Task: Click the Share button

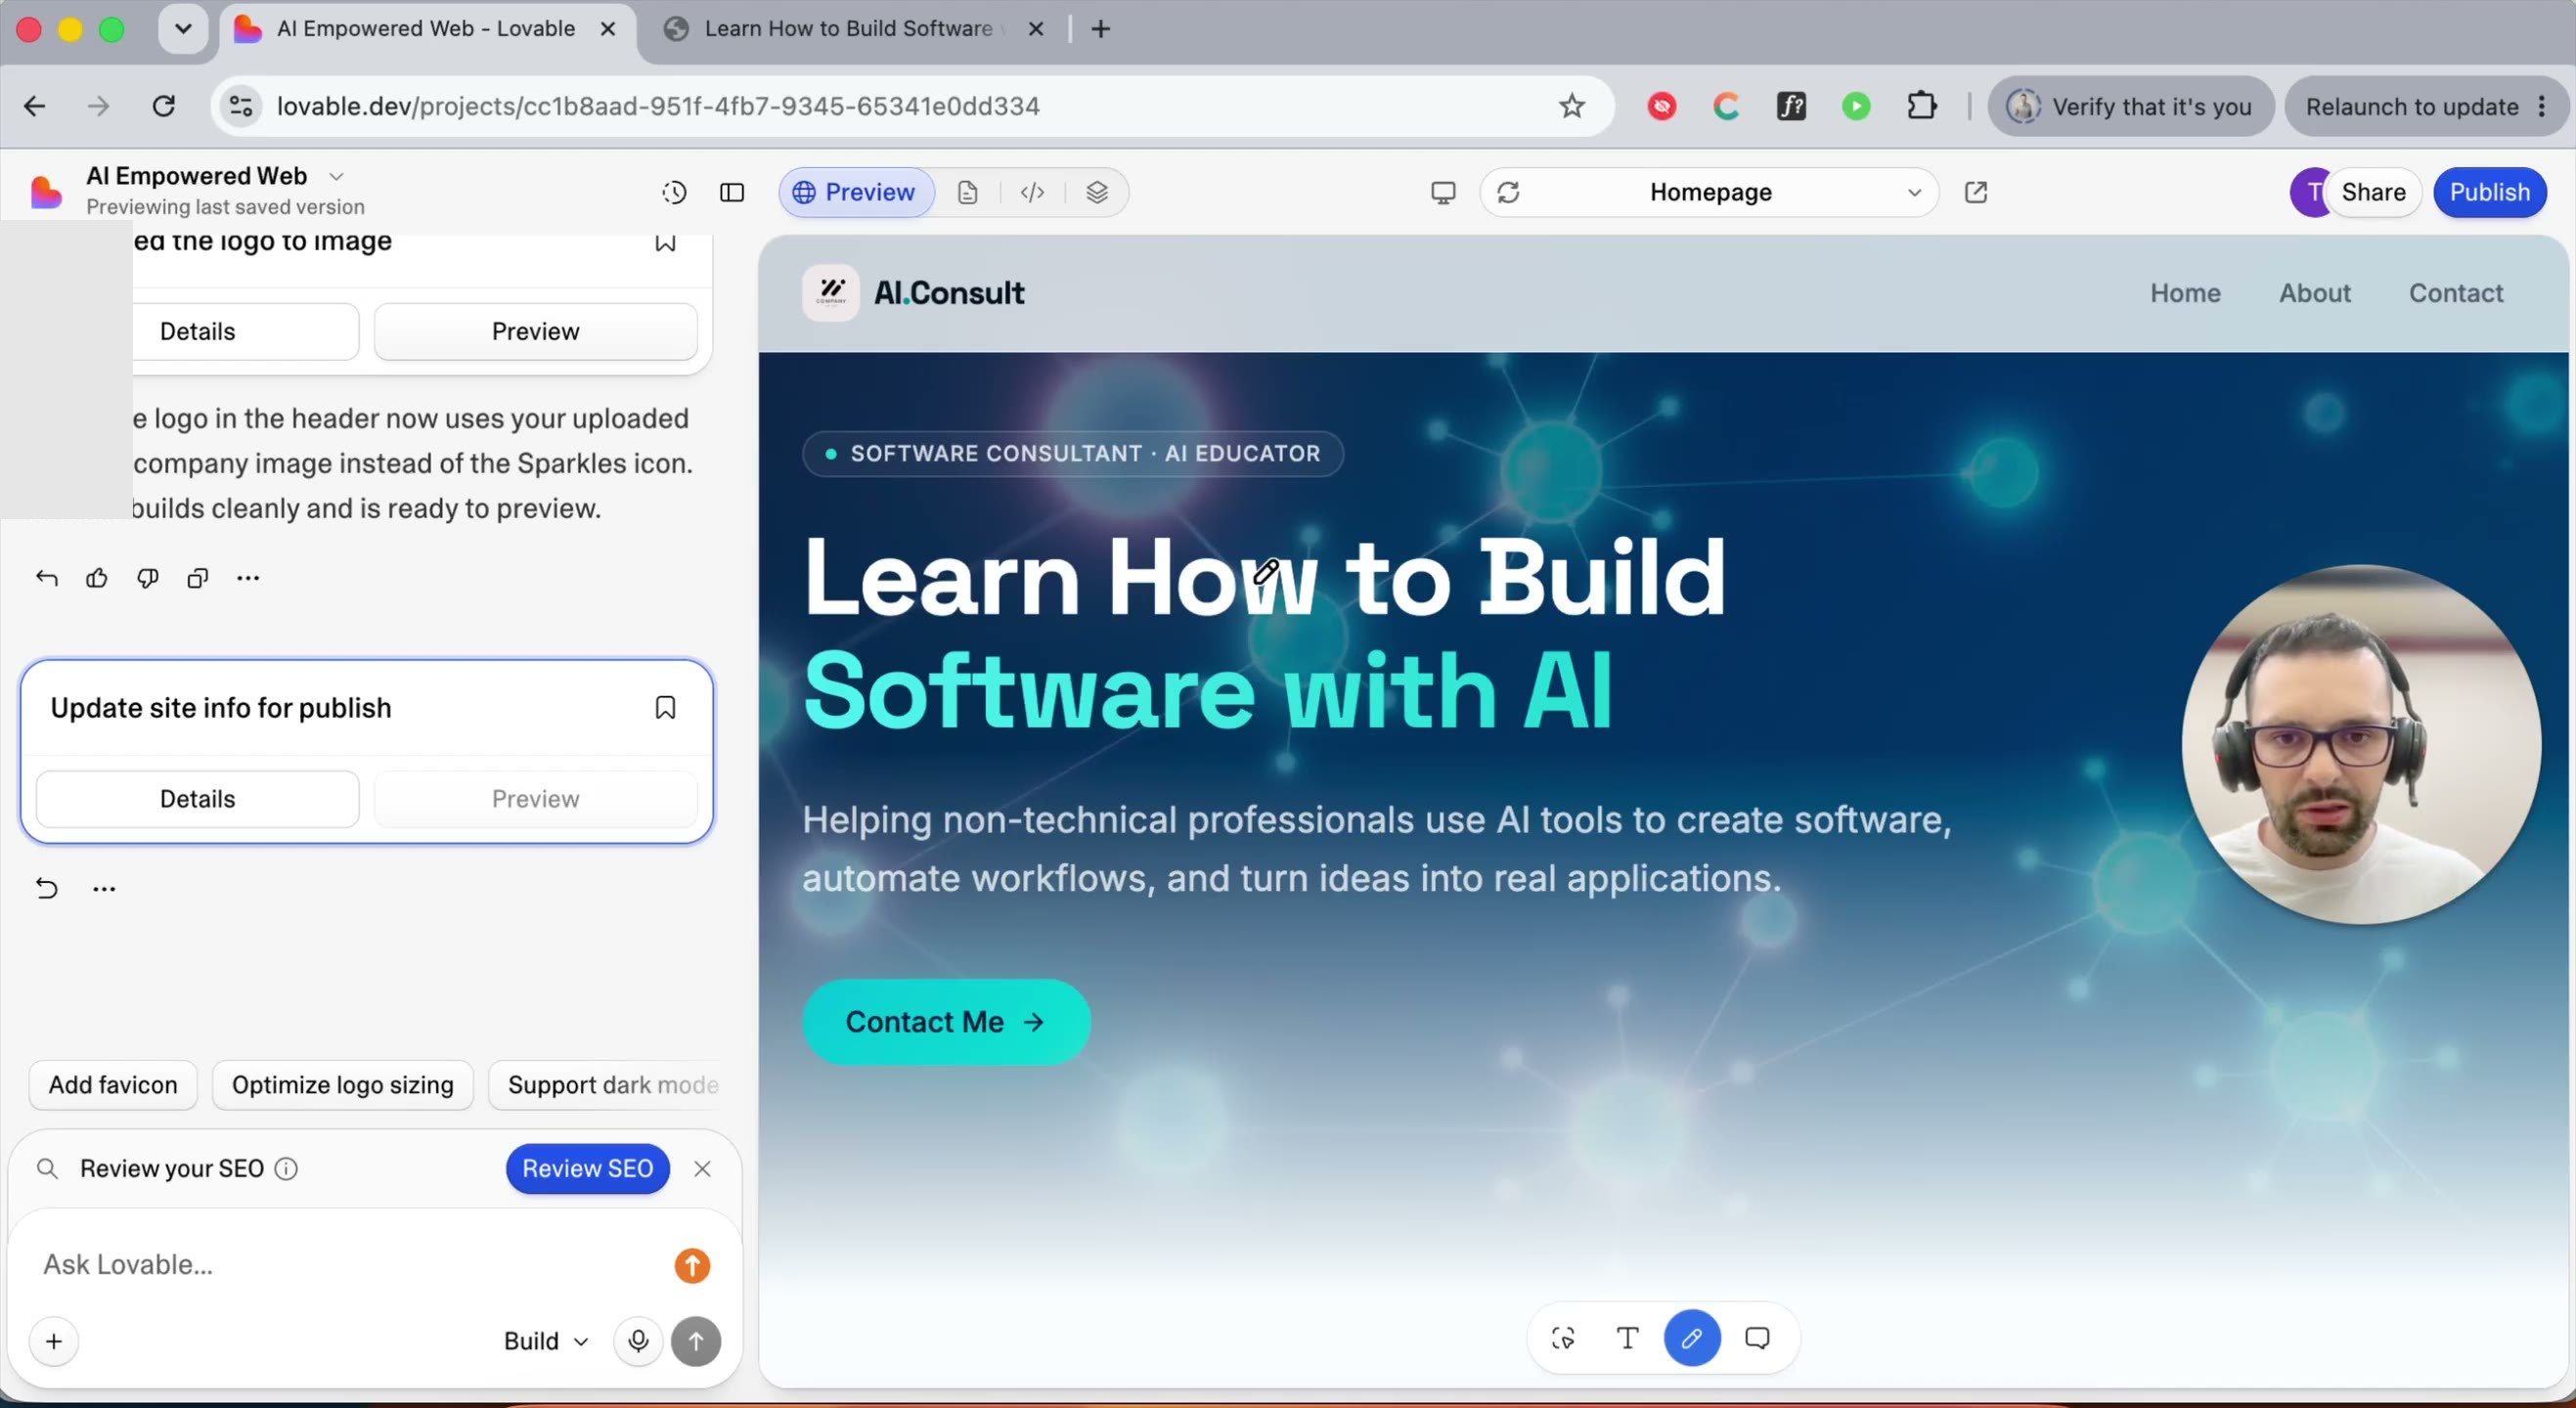Action: pyautogui.click(x=2373, y=192)
